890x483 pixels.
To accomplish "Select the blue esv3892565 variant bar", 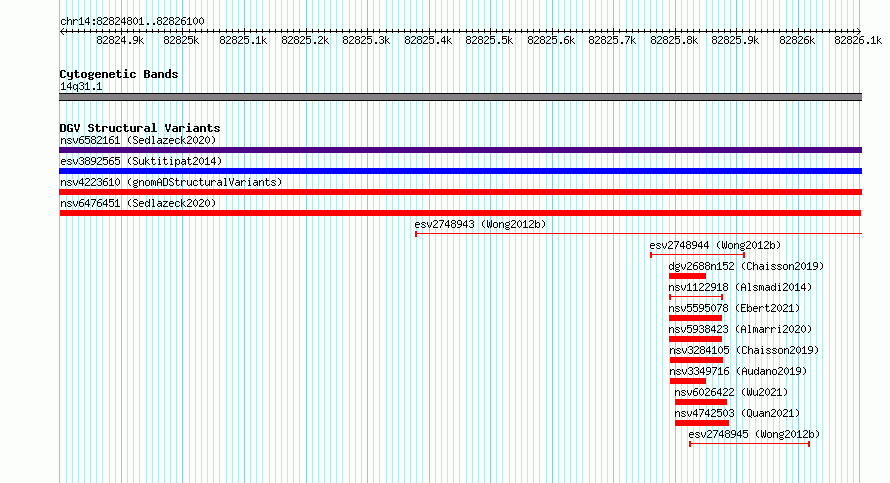I will (x=460, y=171).
